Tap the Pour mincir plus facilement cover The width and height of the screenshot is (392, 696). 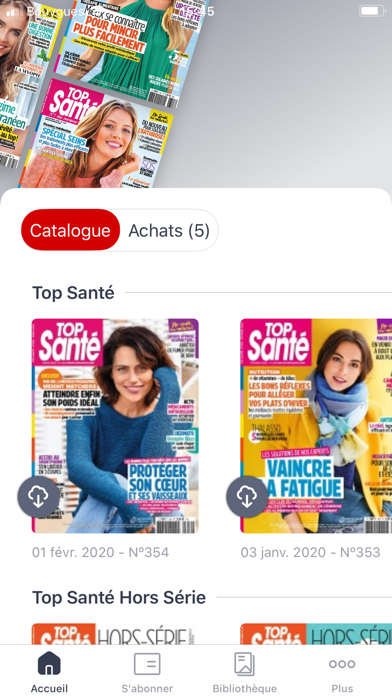click(133, 44)
